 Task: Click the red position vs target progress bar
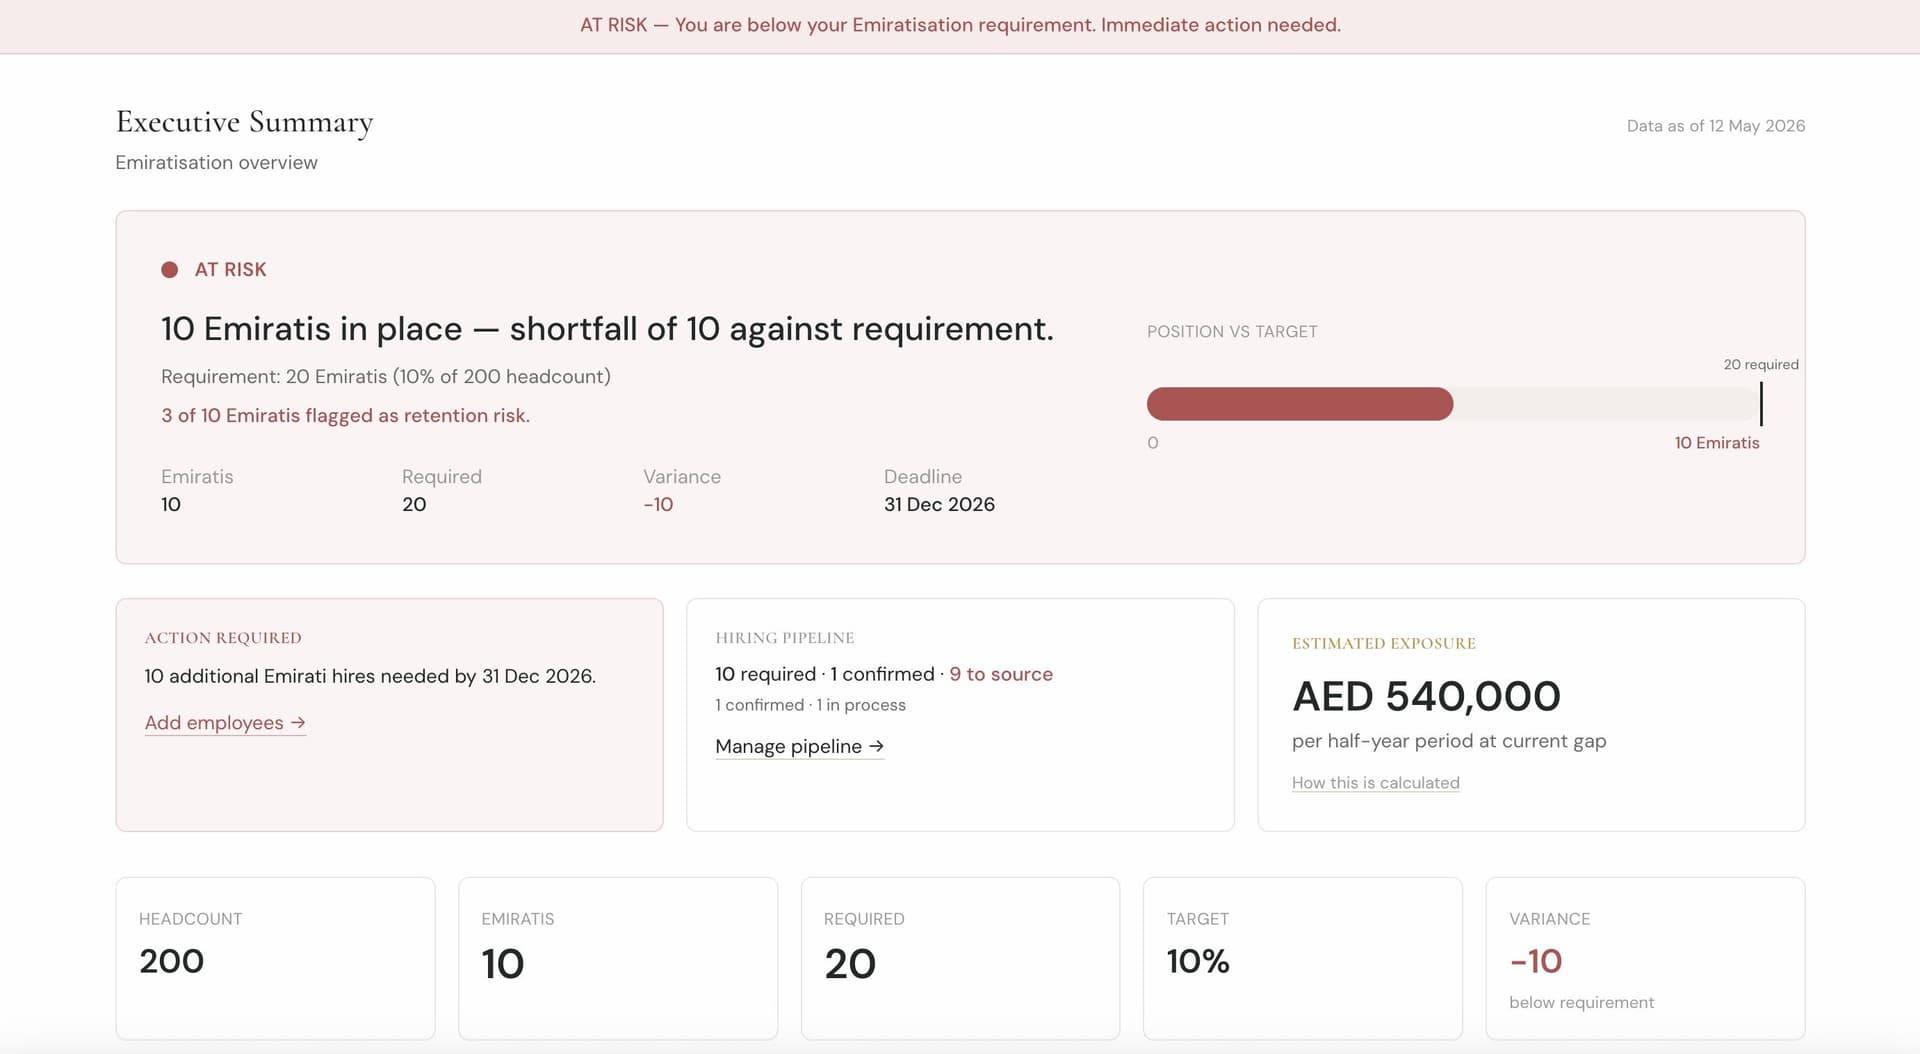[x=1299, y=404]
